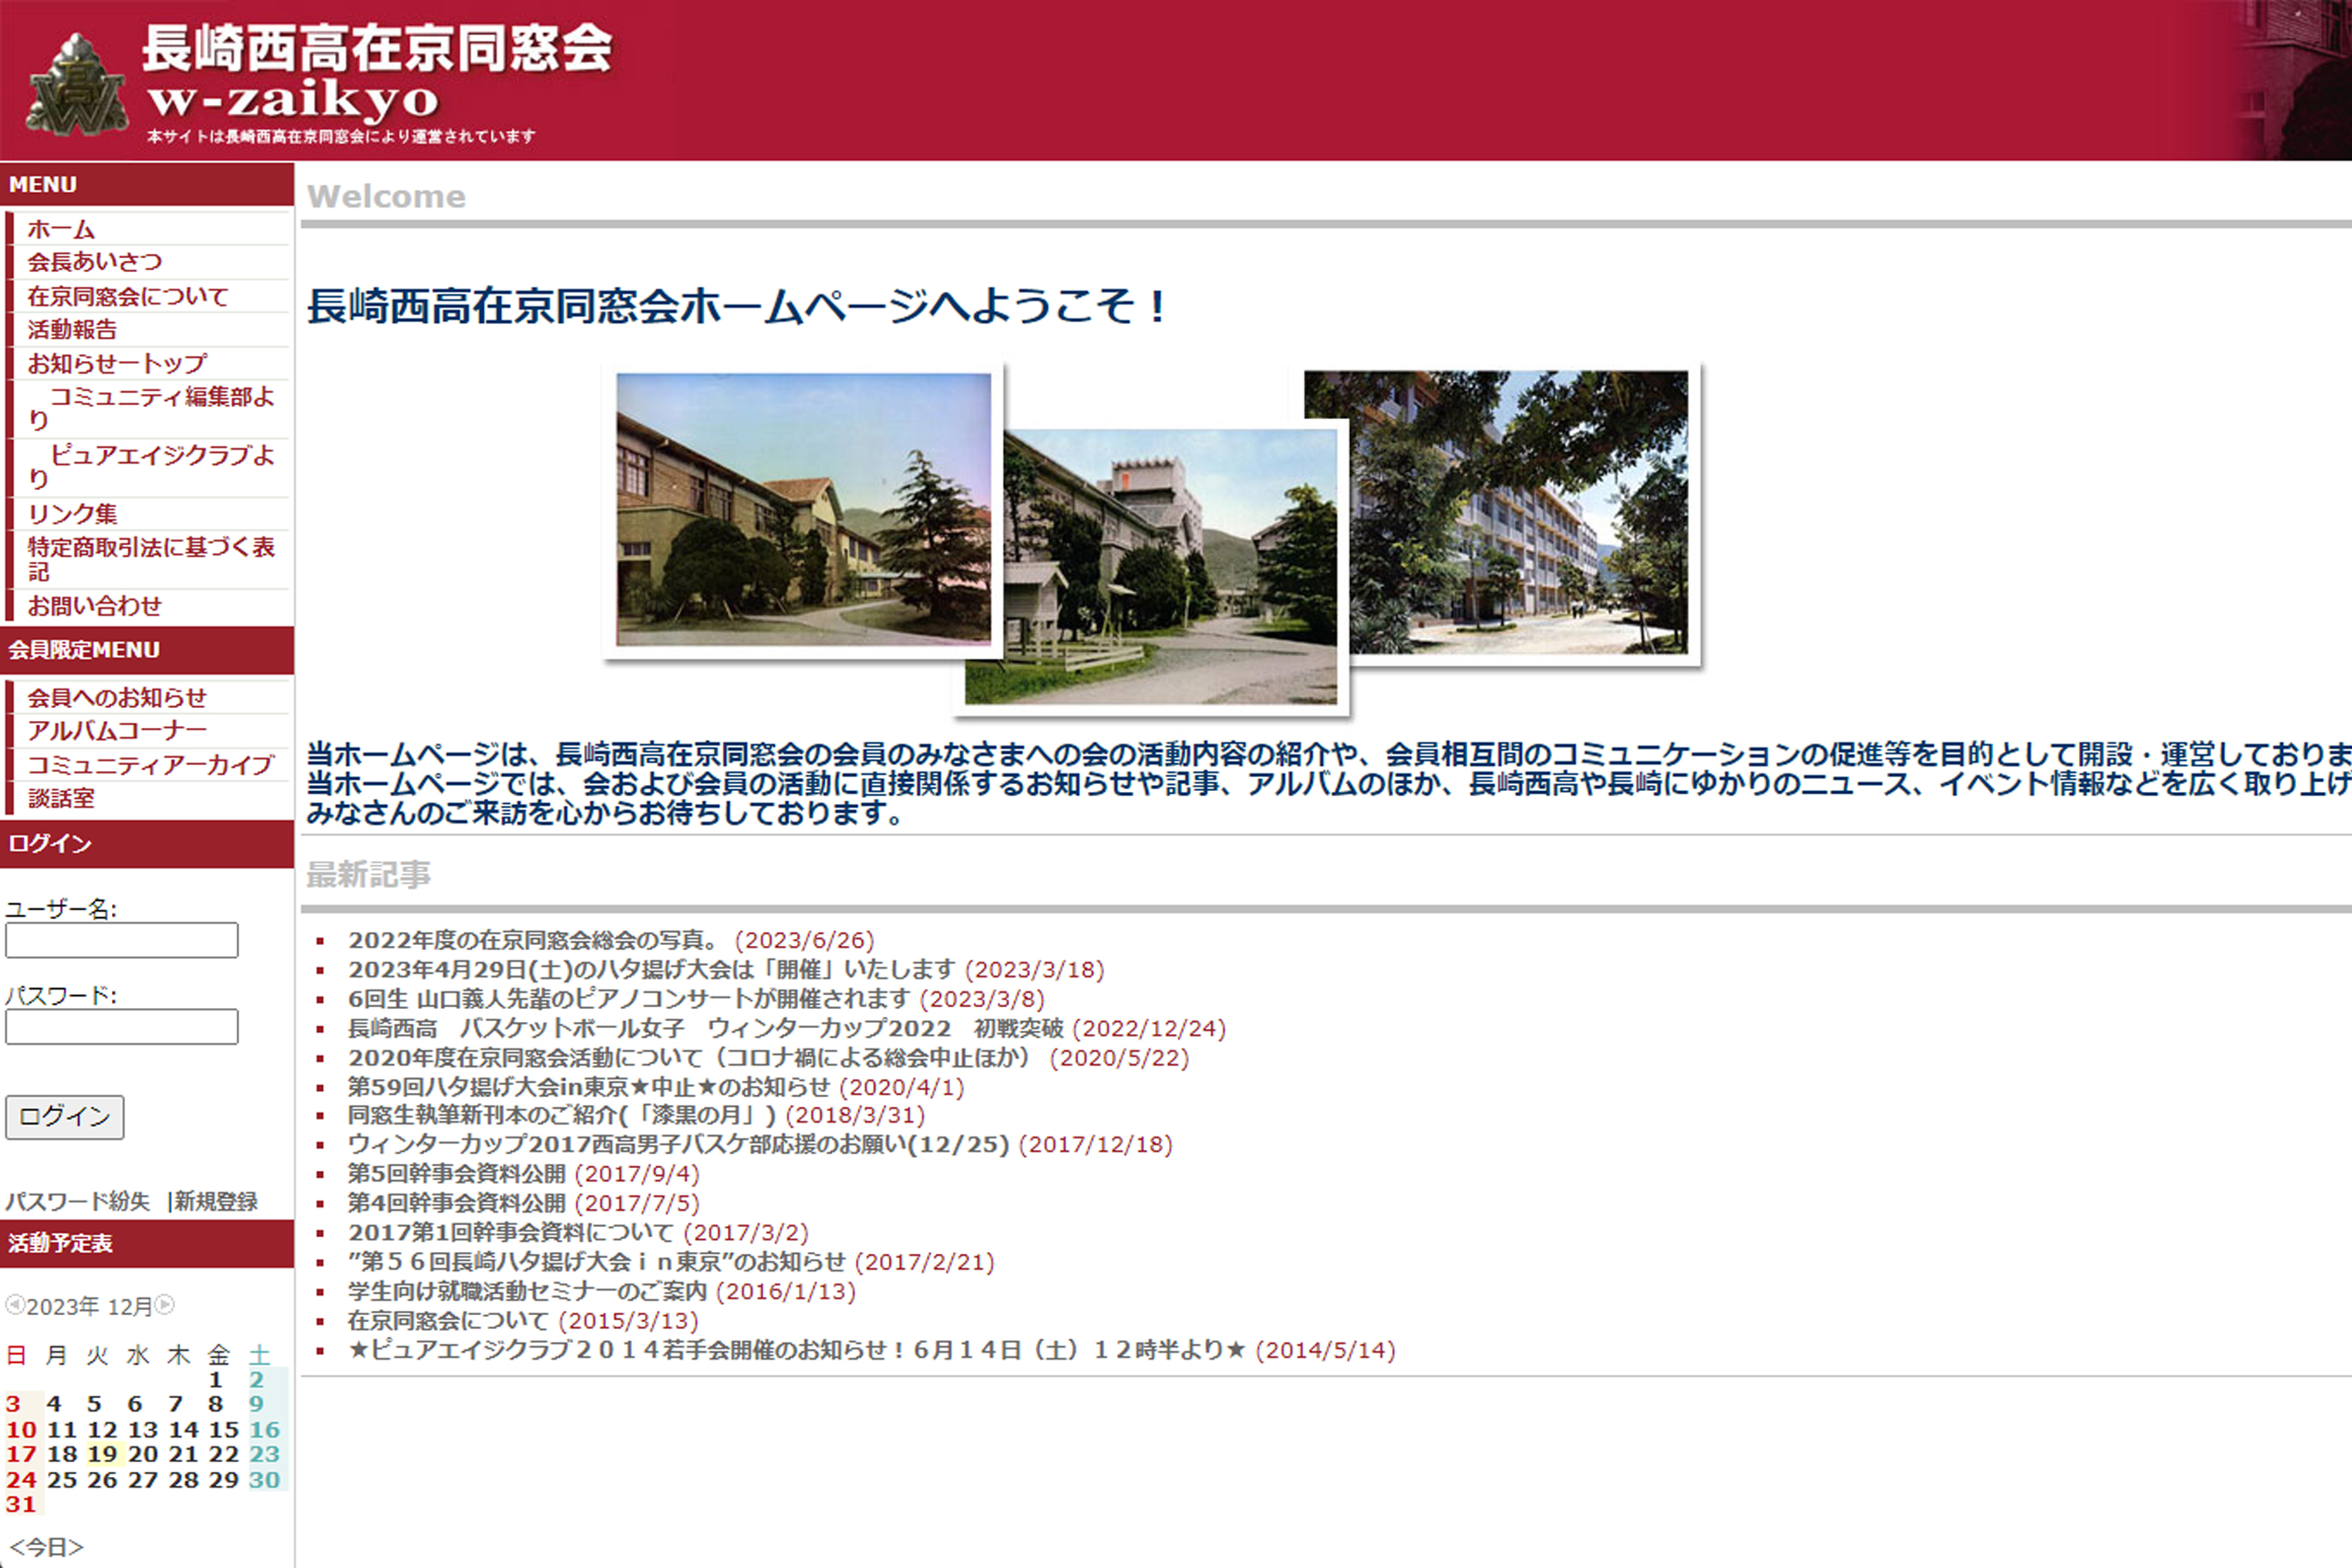Select December 30 in the calendar
The image size is (2352, 1568).
tap(264, 1479)
